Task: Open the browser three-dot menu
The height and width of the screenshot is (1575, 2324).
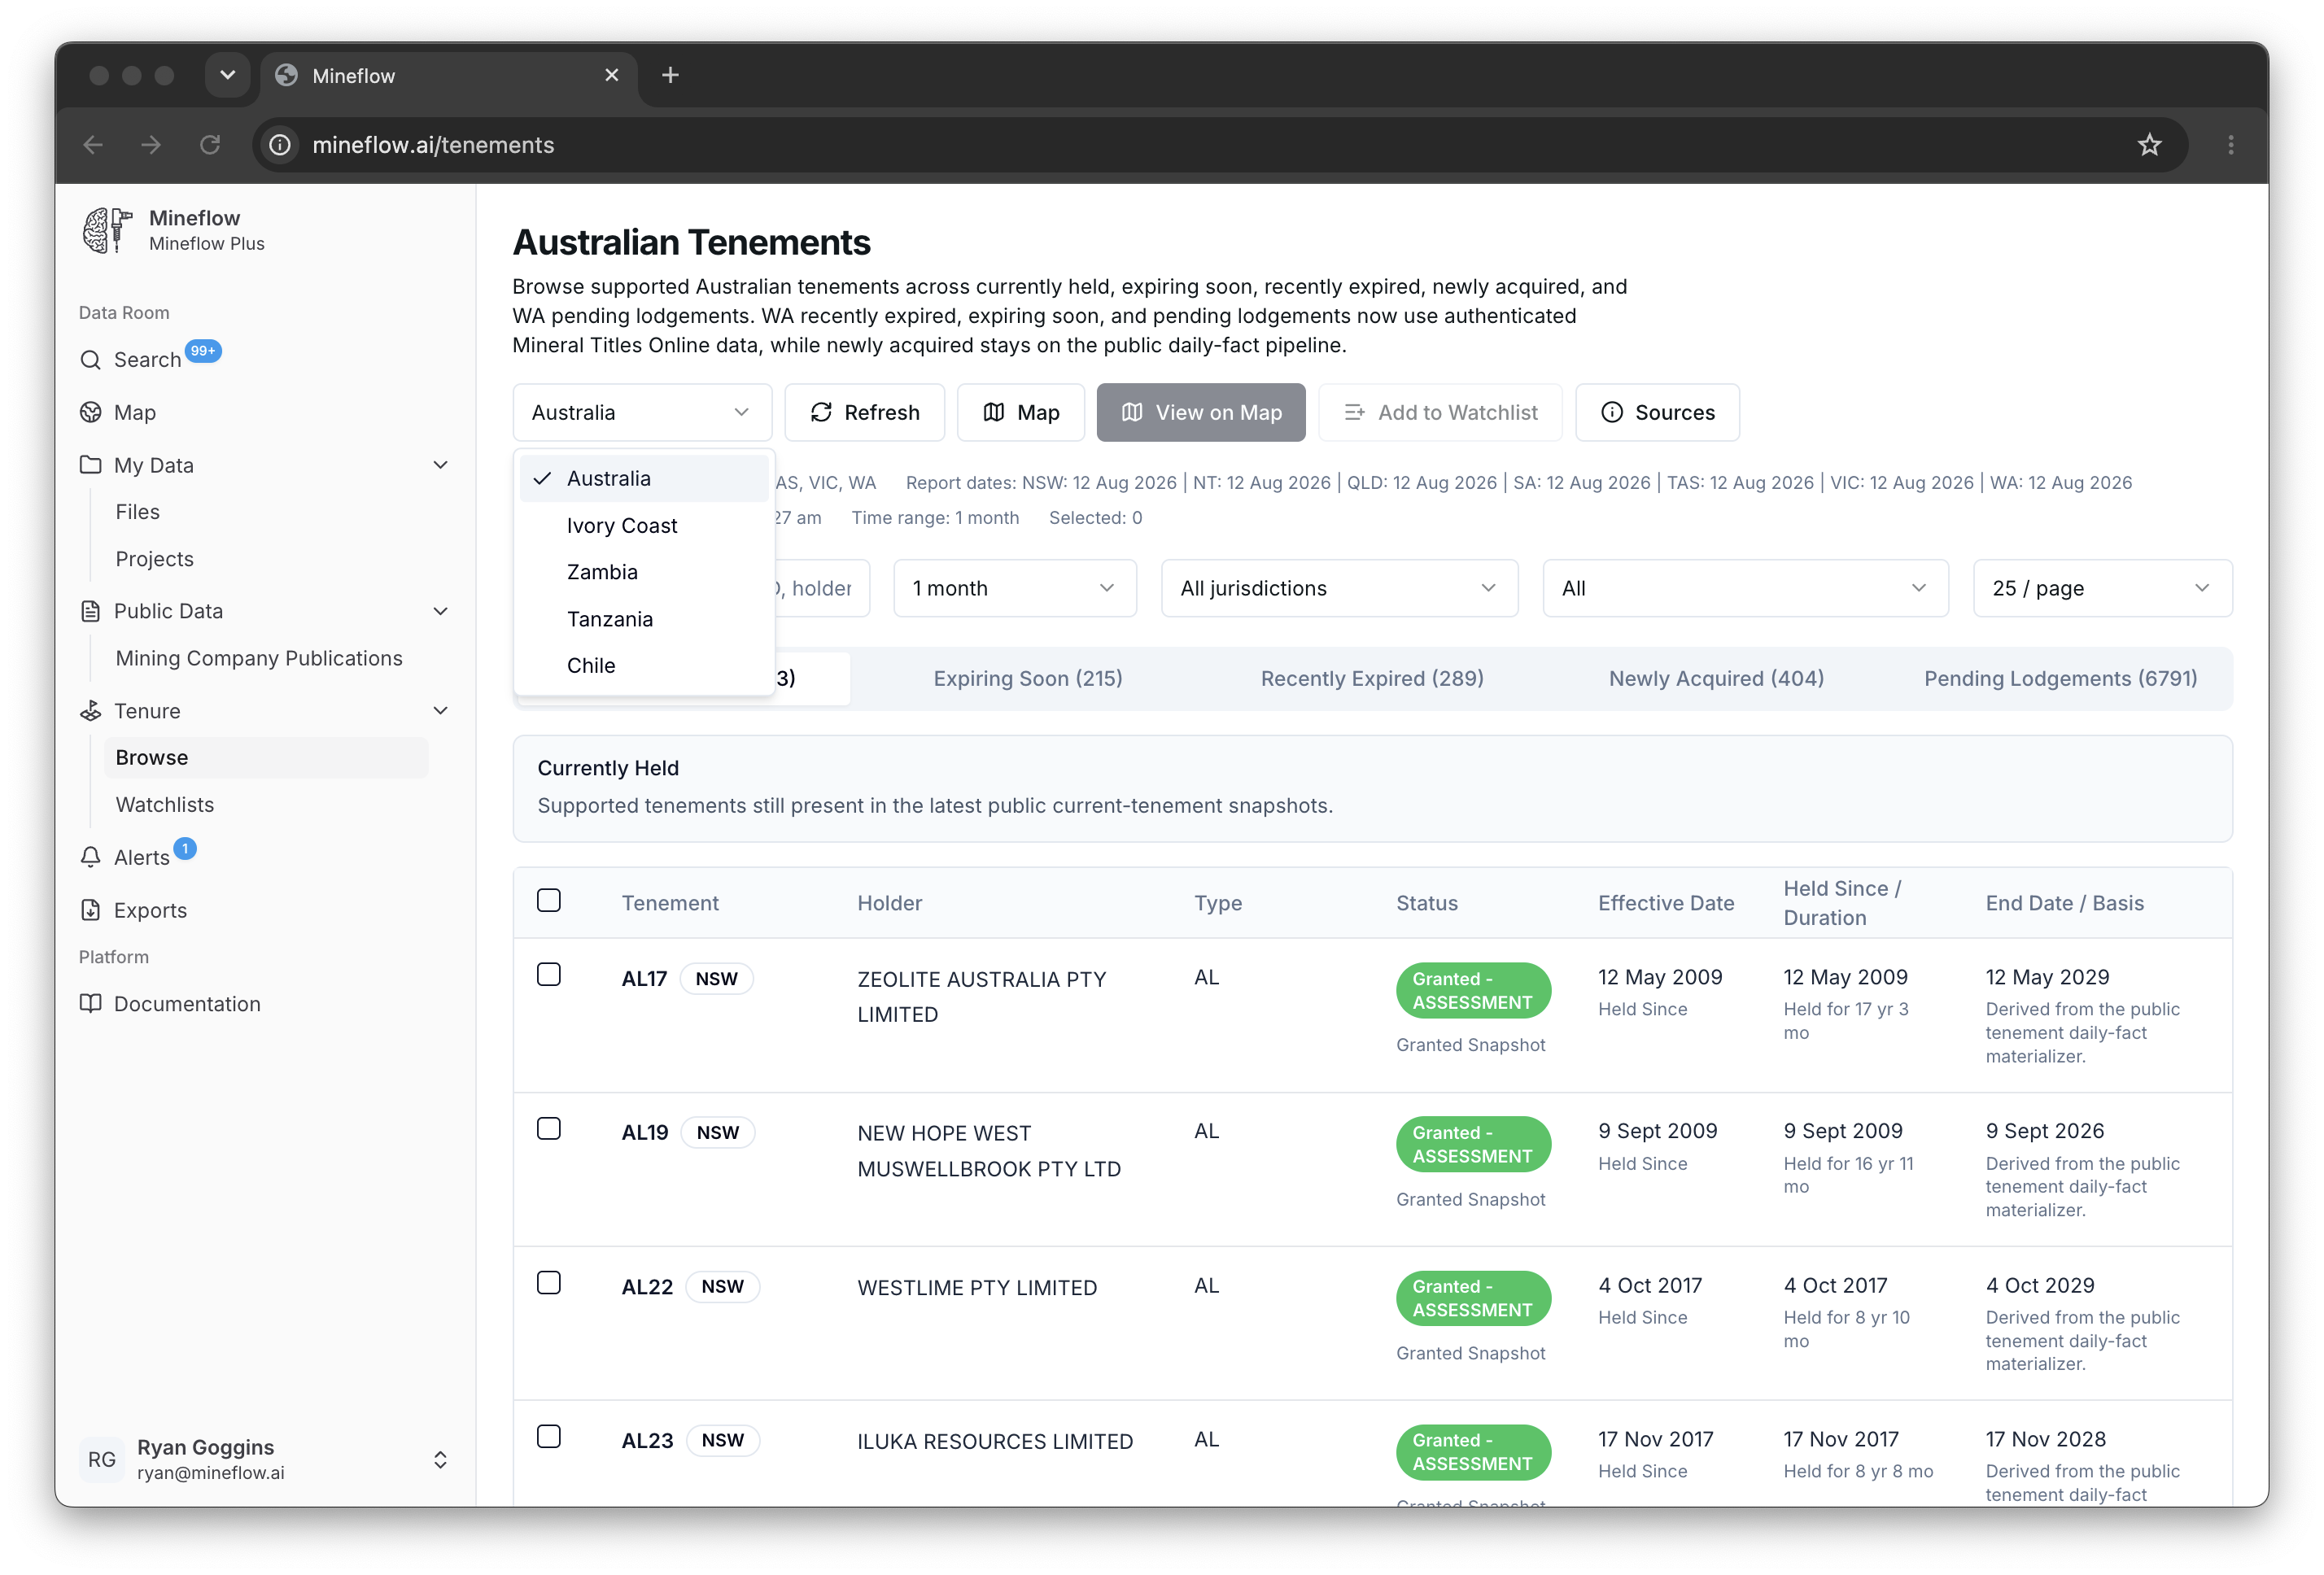Action: point(2231,145)
